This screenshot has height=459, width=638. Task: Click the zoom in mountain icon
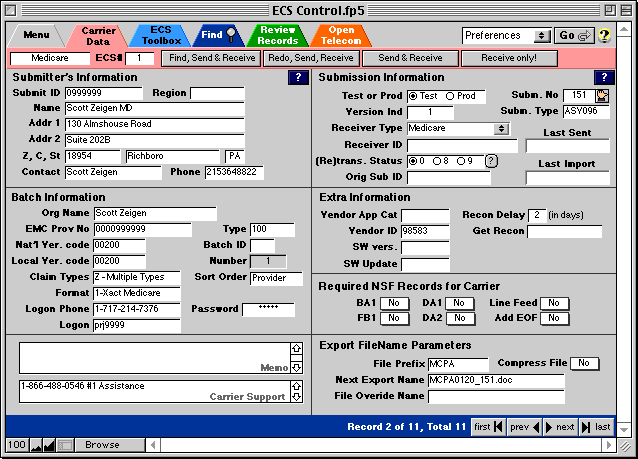pyautogui.click(x=49, y=445)
